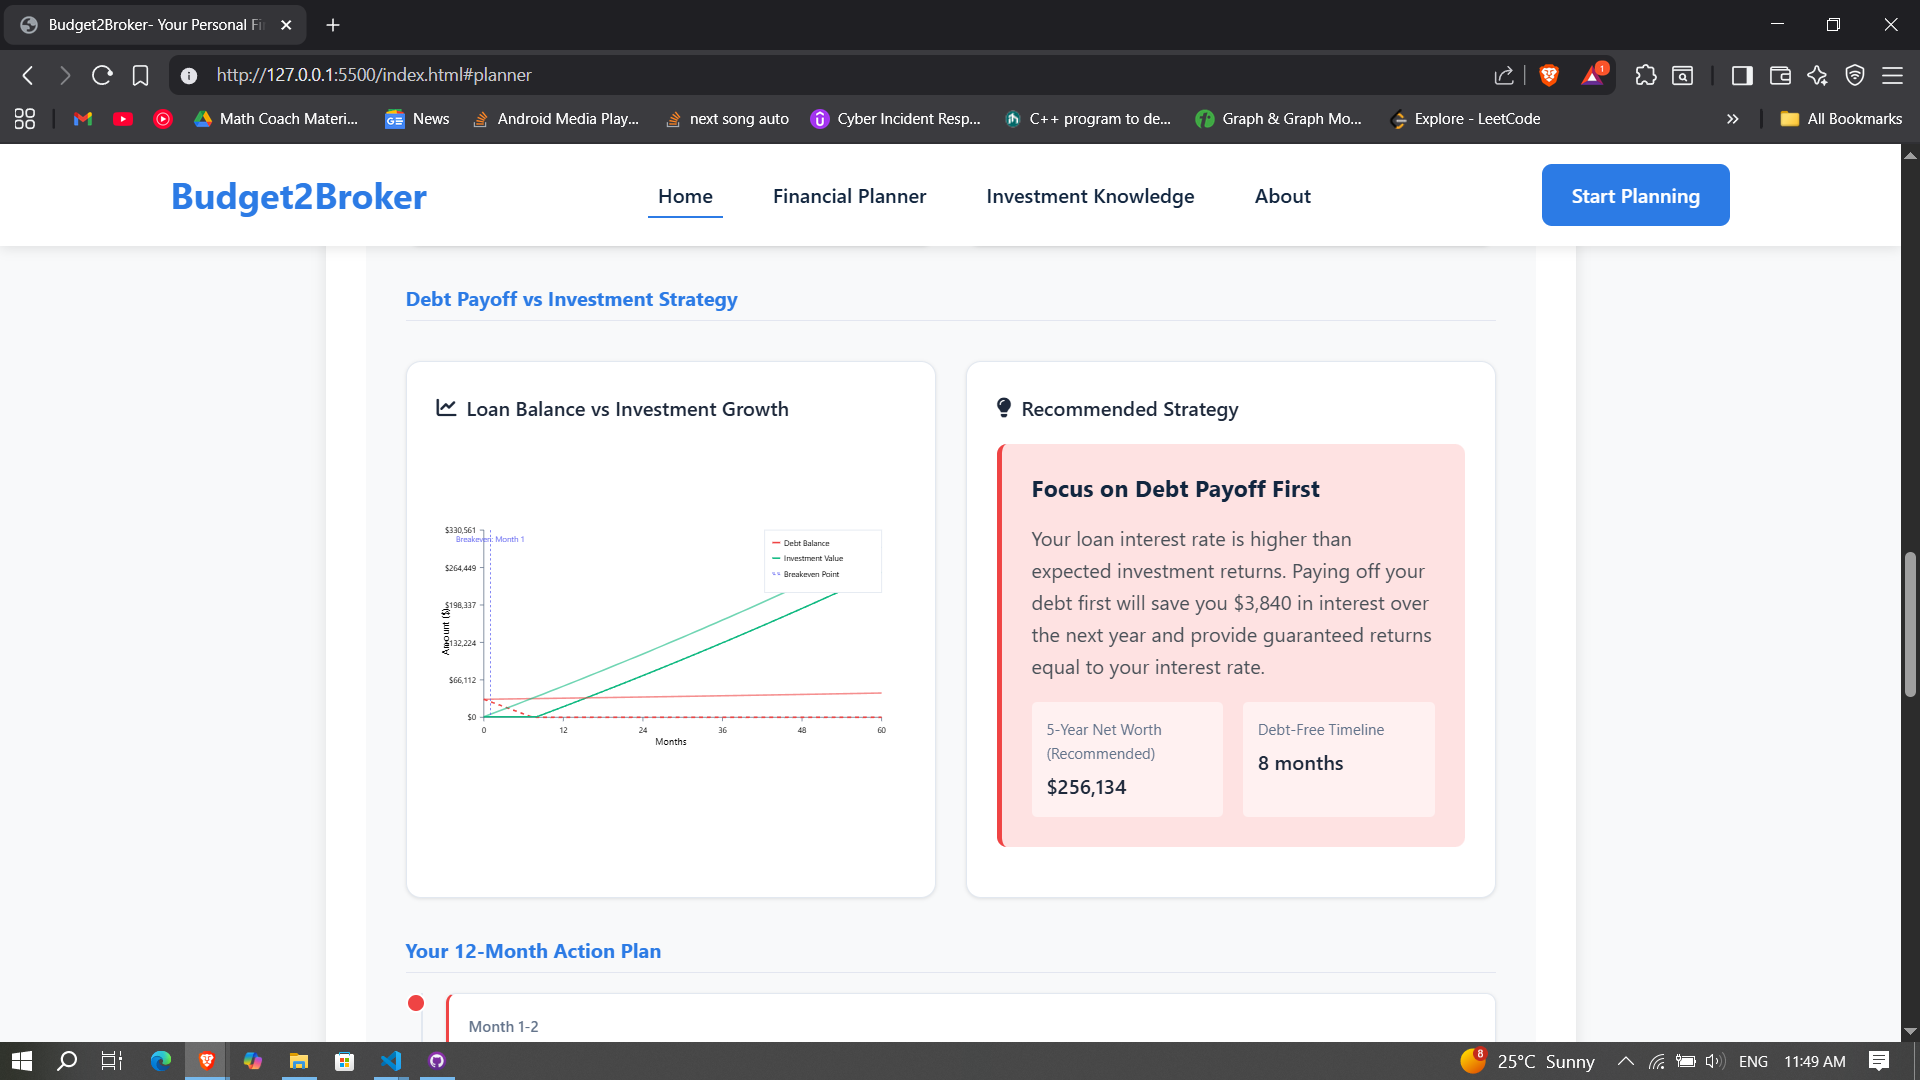Click the Start Planning button
This screenshot has width=1920, height=1080.
click(x=1635, y=195)
